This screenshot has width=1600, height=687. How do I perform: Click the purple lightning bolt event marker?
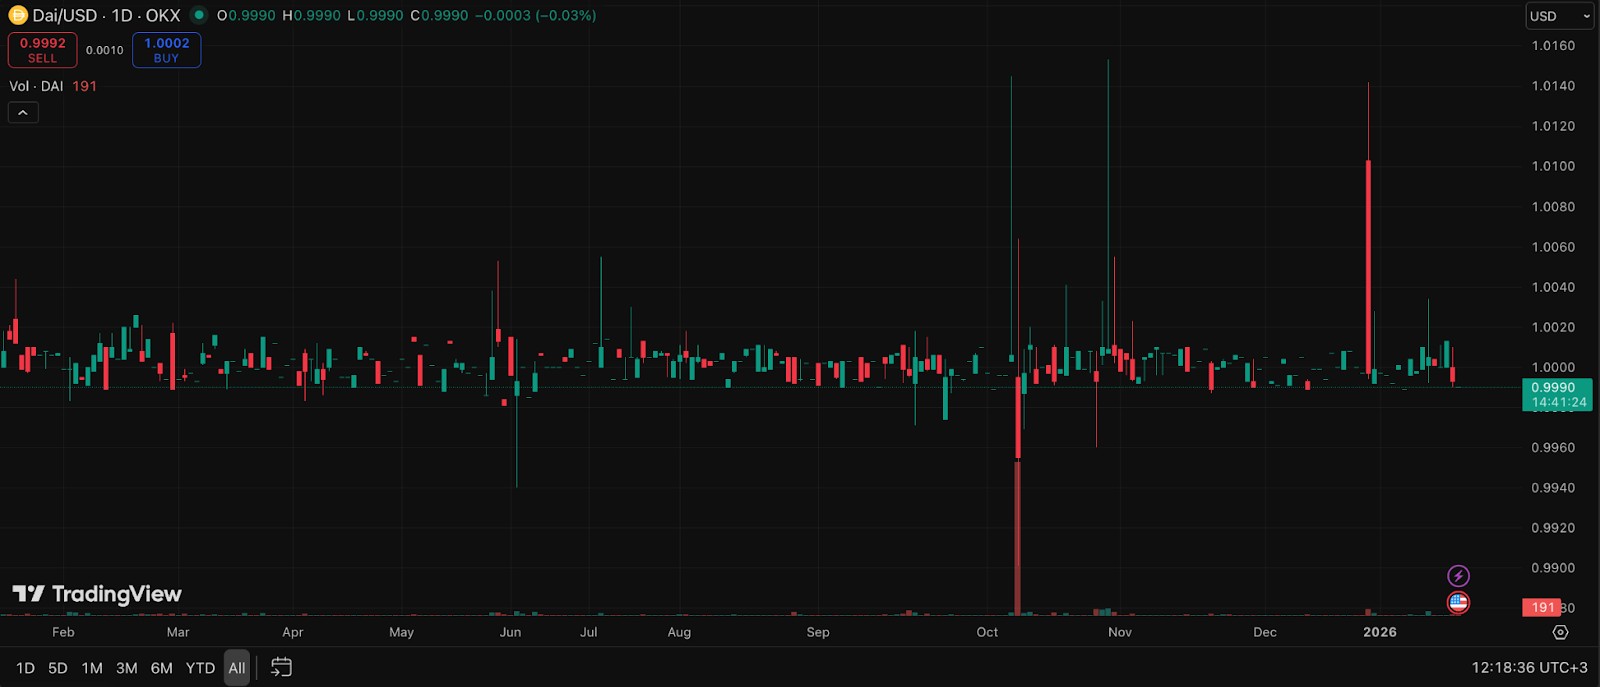coord(1458,576)
